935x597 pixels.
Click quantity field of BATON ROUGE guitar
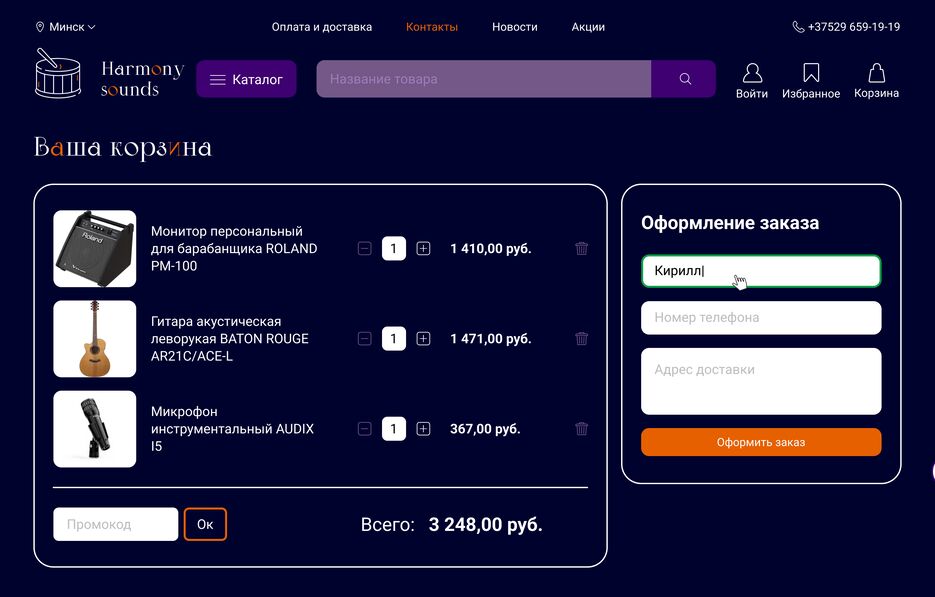pyautogui.click(x=394, y=339)
